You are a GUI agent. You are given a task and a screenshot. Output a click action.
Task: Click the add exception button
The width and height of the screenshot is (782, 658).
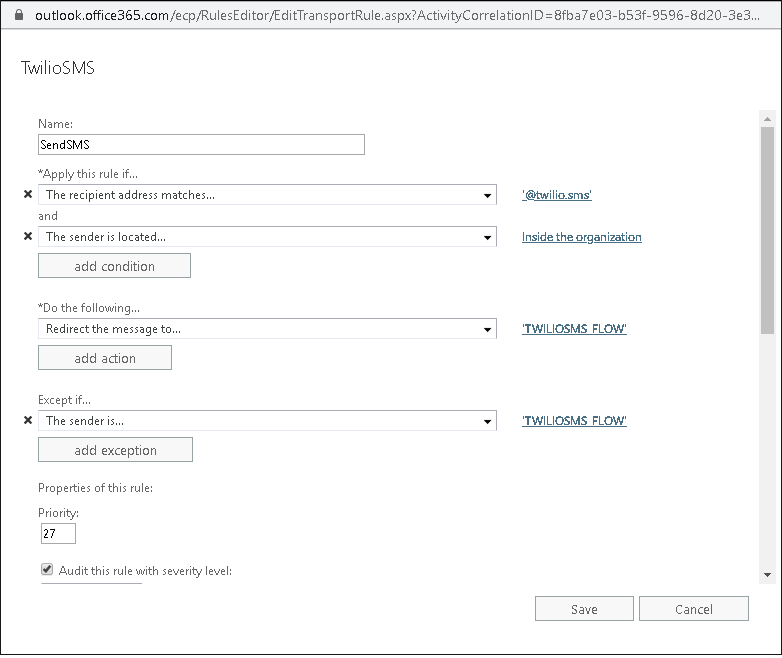pyautogui.click(x=115, y=449)
